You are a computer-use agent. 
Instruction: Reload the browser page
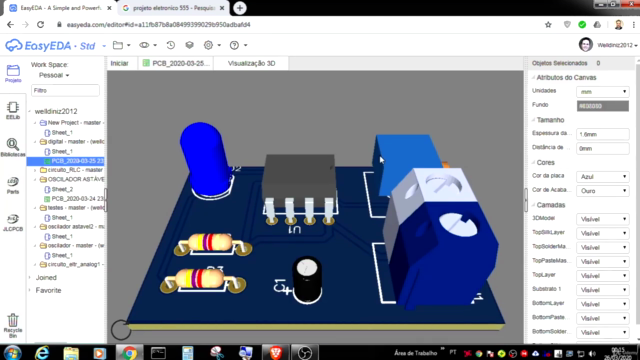40,24
